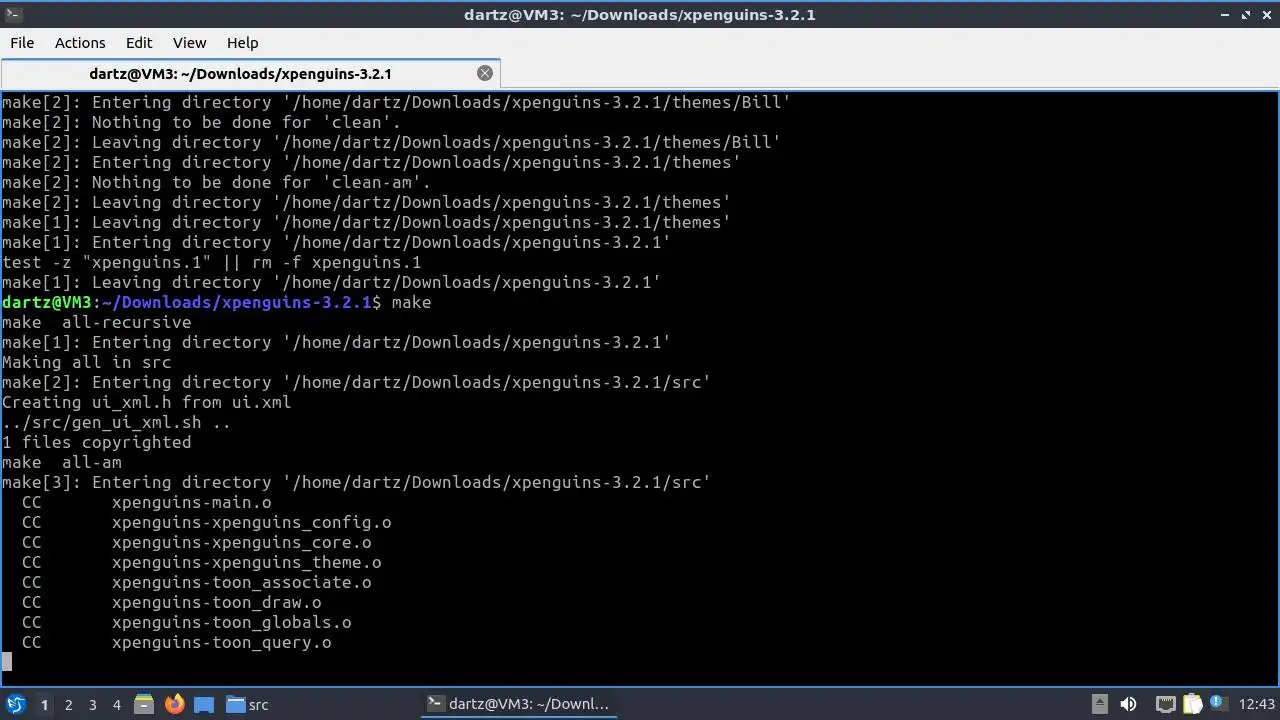Close the xpenguins-3.2.1 terminal tab
The height and width of the screenshot is (720, 1280).
[x=485, y=73]
